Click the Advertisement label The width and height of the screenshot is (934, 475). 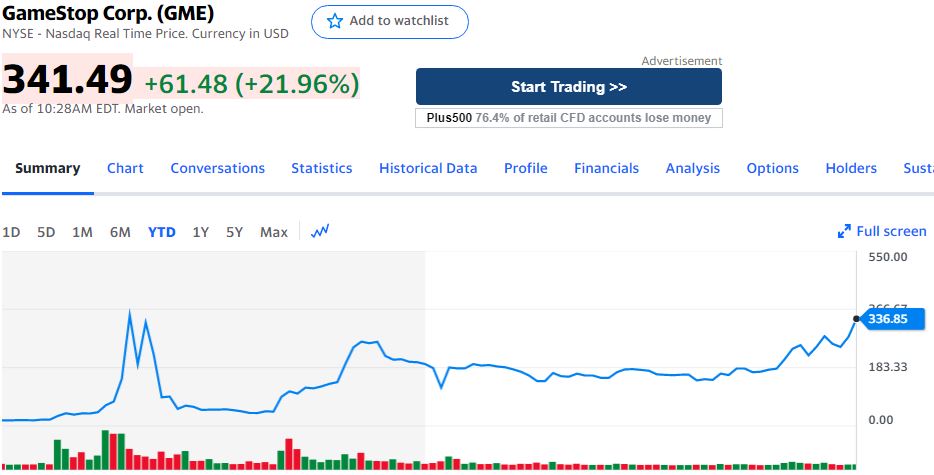click(x=681, y=61)
